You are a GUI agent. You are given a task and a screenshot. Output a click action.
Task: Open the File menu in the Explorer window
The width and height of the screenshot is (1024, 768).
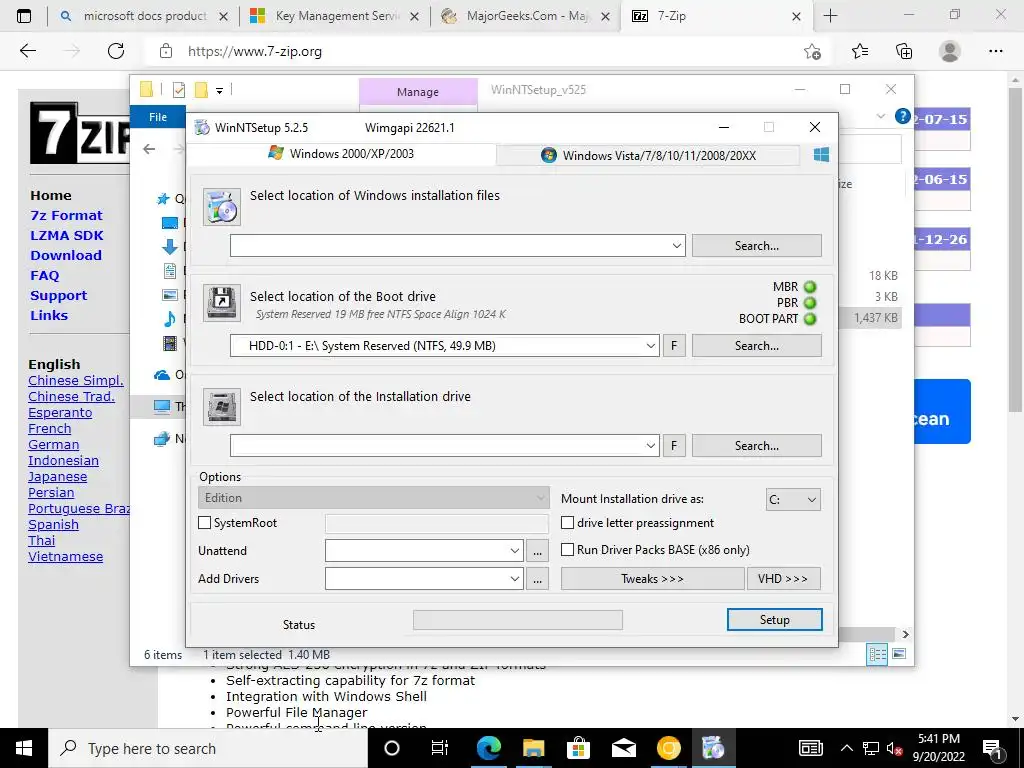[158, 117]
